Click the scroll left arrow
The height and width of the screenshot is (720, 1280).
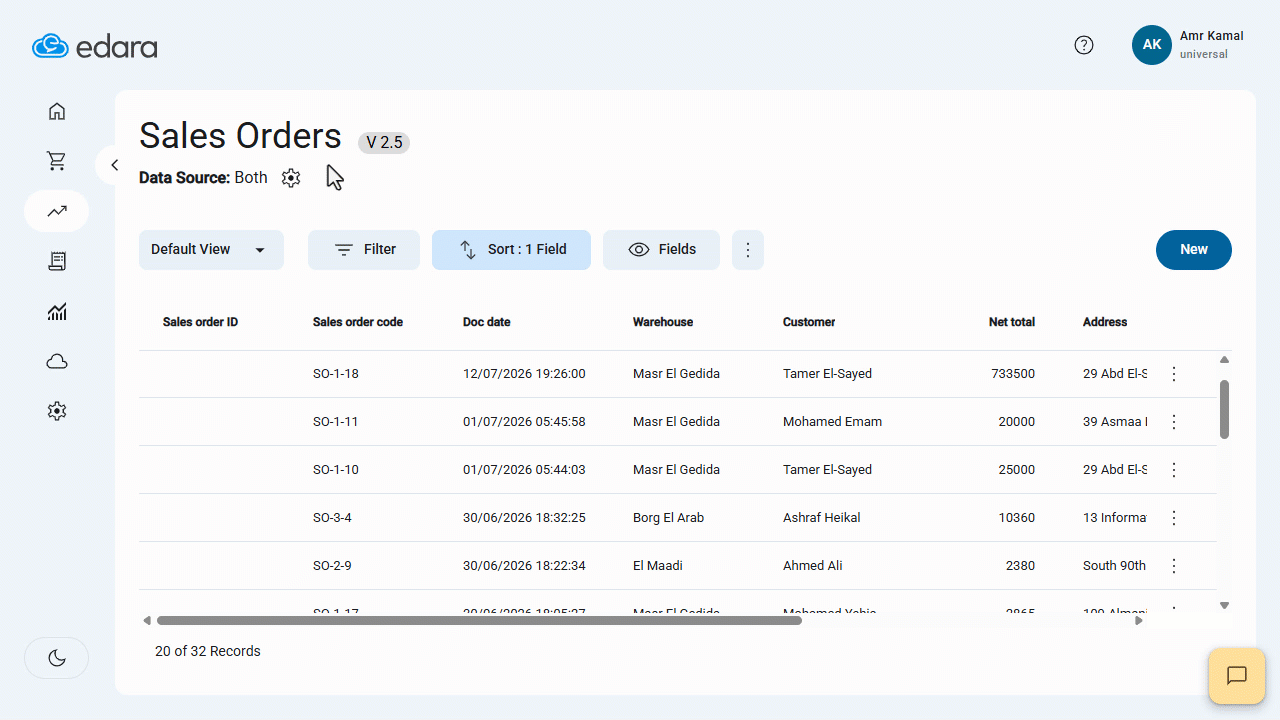click(147, 621)
